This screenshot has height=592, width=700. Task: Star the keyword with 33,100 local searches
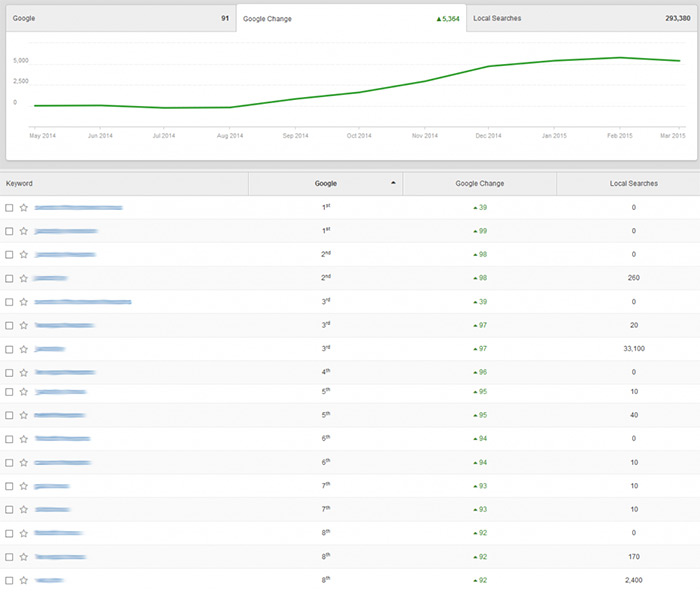(x=23, y=349)
